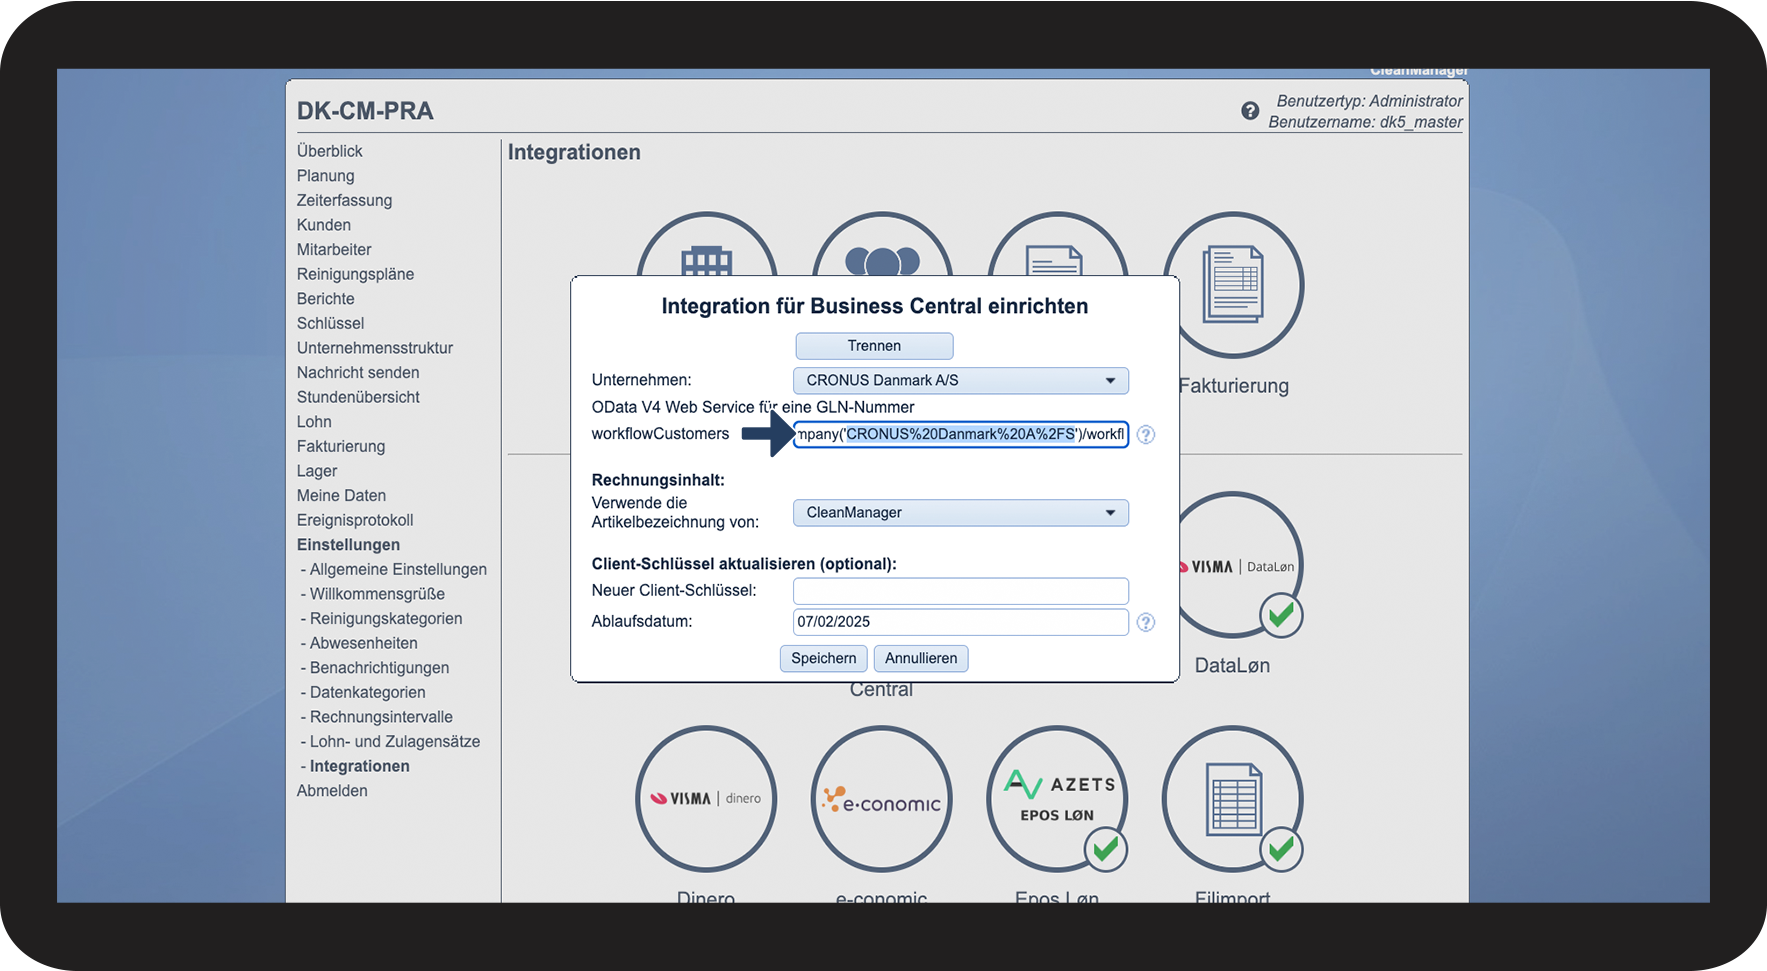The image size is (1767, 971).
Task: Open the Filimport spreadsheet icon
Action: [x=1232, y=798]
